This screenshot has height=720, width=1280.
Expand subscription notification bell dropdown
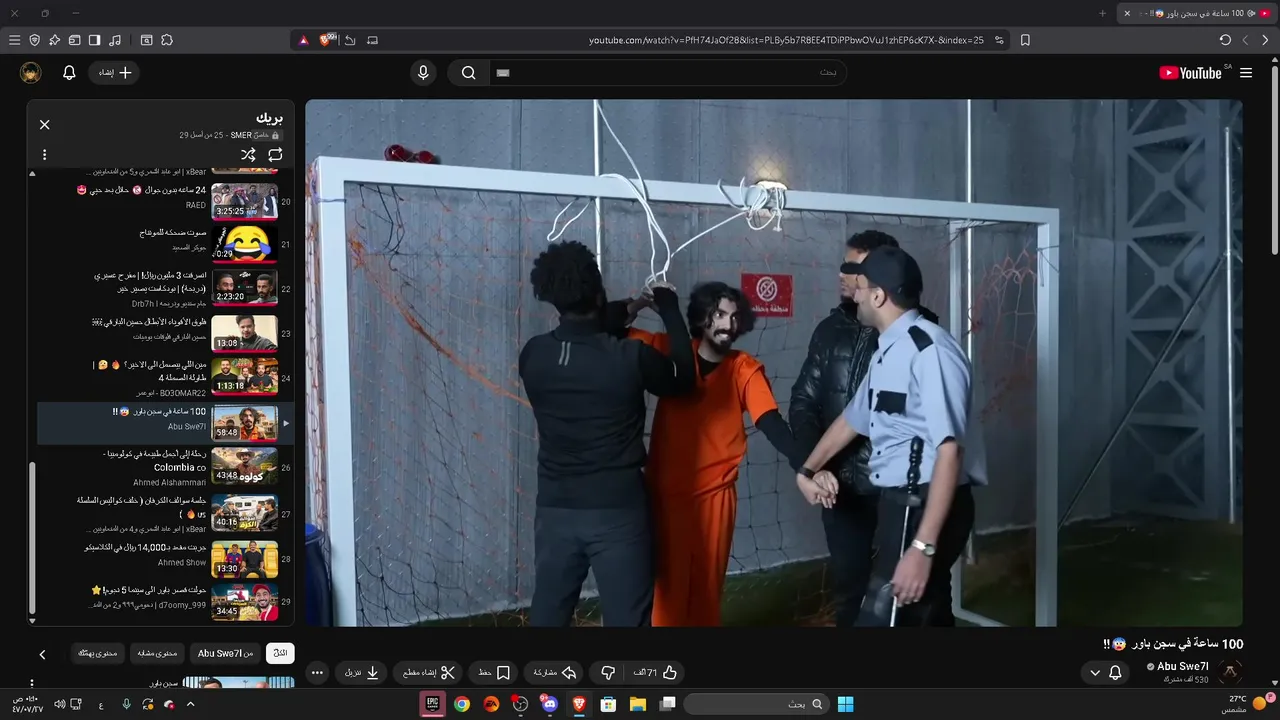pos(1105,673)
